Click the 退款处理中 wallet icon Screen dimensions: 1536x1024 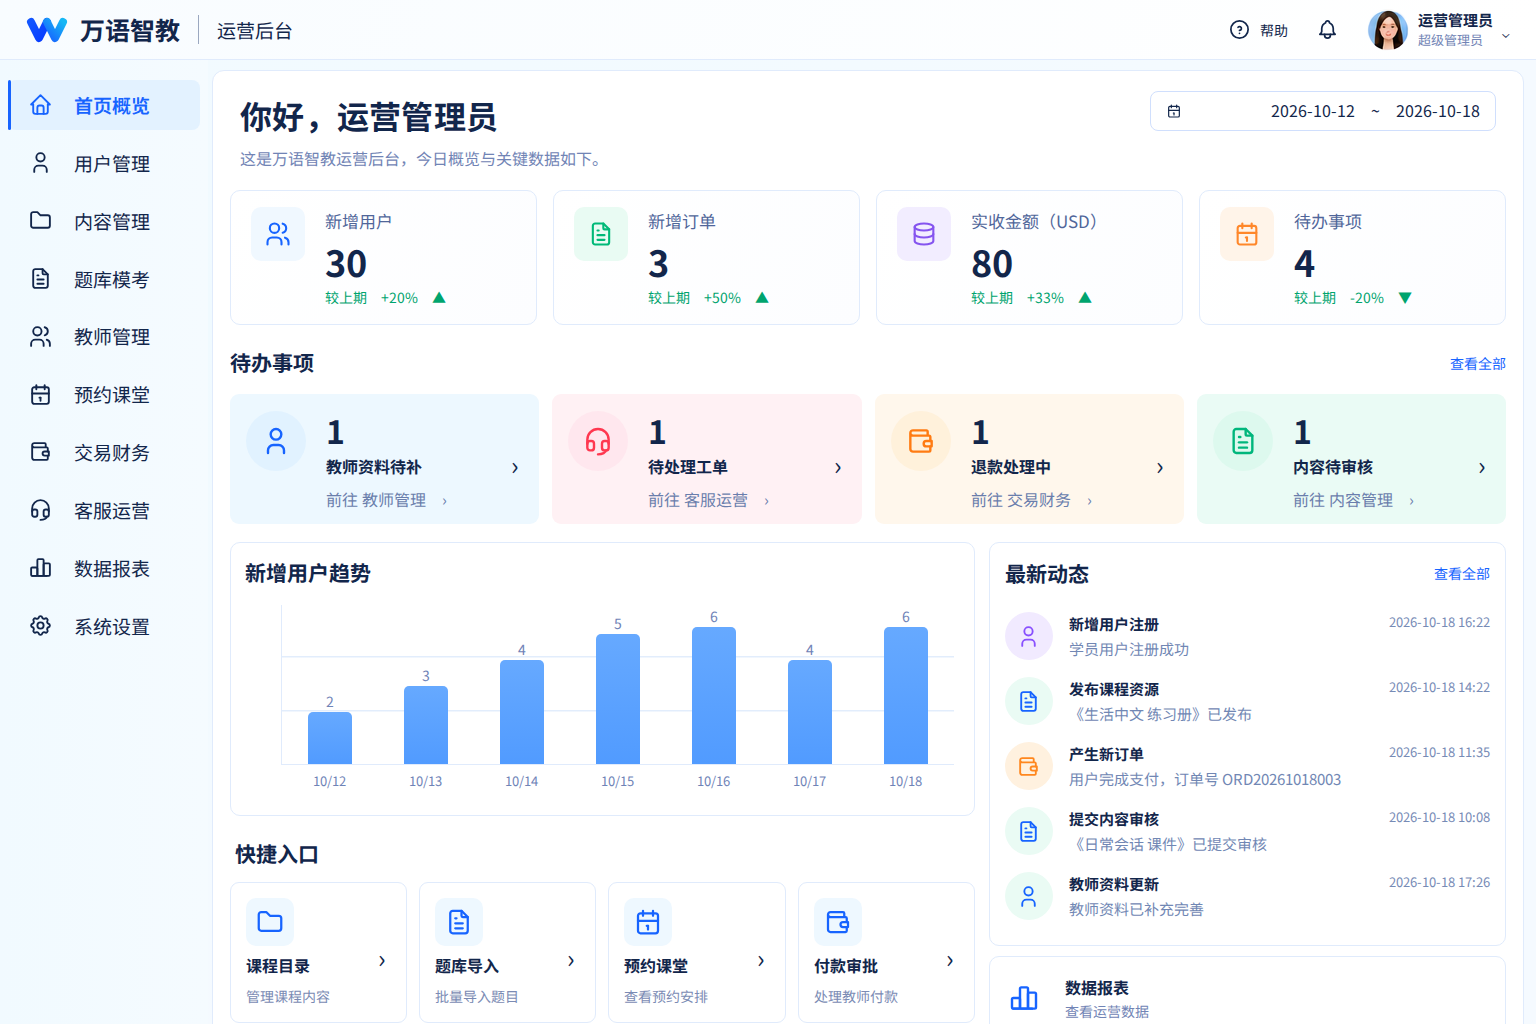(x=921, y=441)
